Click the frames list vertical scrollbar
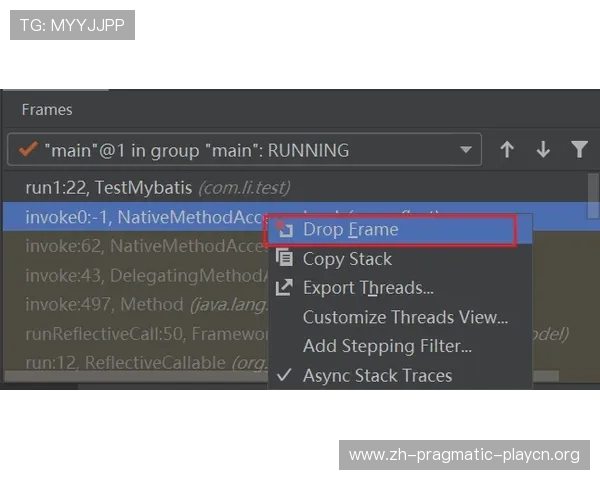 tap(593, 196)
